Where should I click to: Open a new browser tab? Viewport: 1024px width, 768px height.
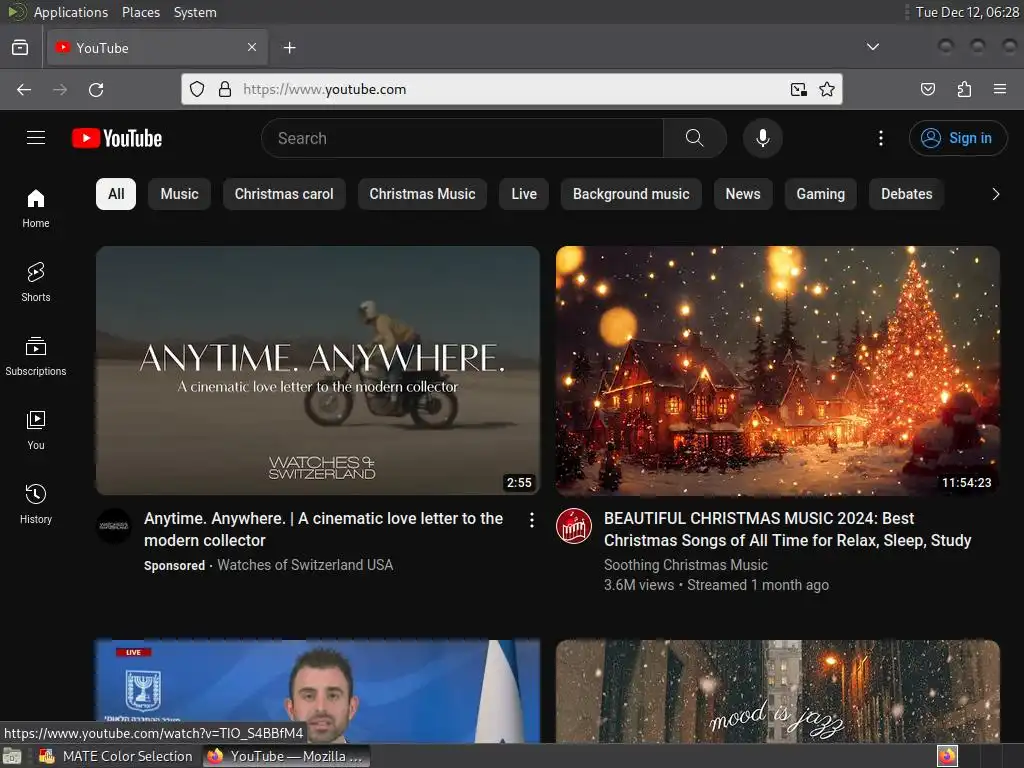click(x=289, y=48)
